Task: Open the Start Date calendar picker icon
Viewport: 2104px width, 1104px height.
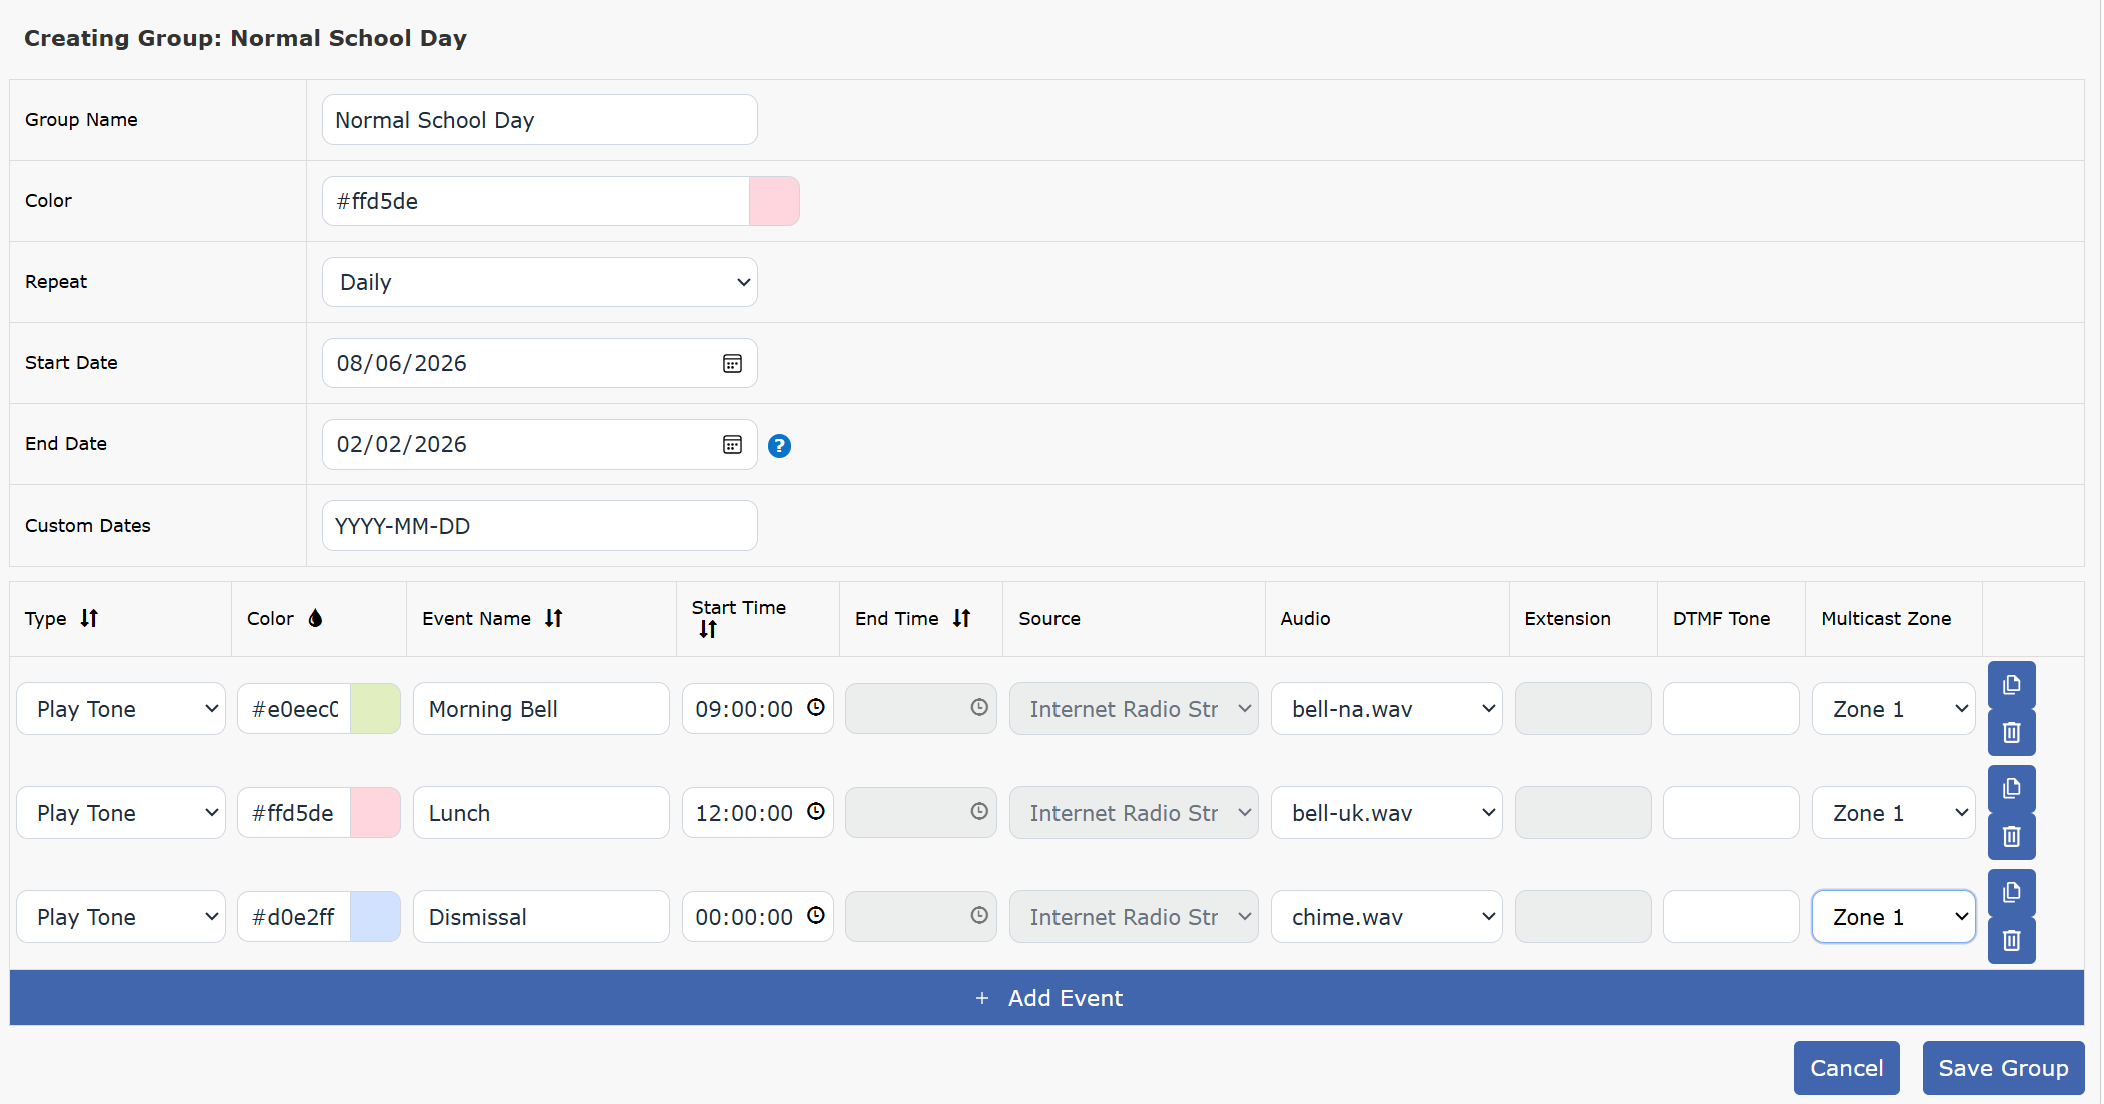Action: tap(732, 364)
